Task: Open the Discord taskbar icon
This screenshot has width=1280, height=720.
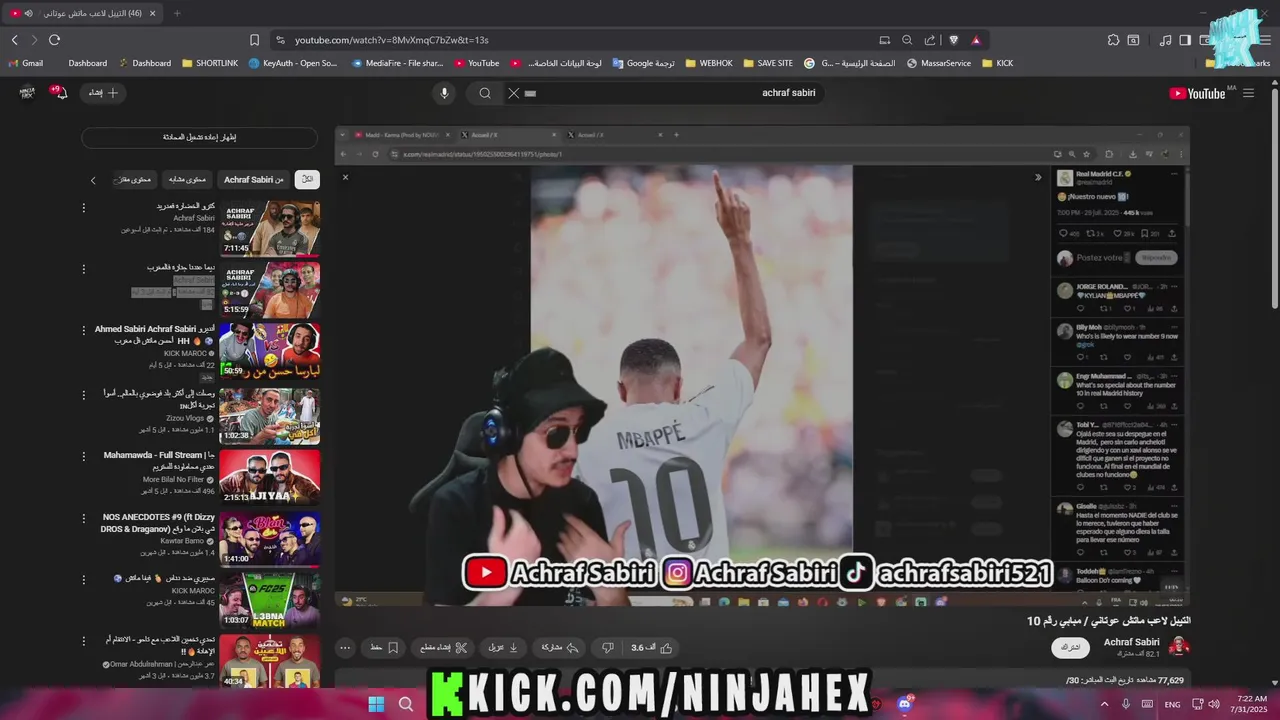Action: [906, 704]
